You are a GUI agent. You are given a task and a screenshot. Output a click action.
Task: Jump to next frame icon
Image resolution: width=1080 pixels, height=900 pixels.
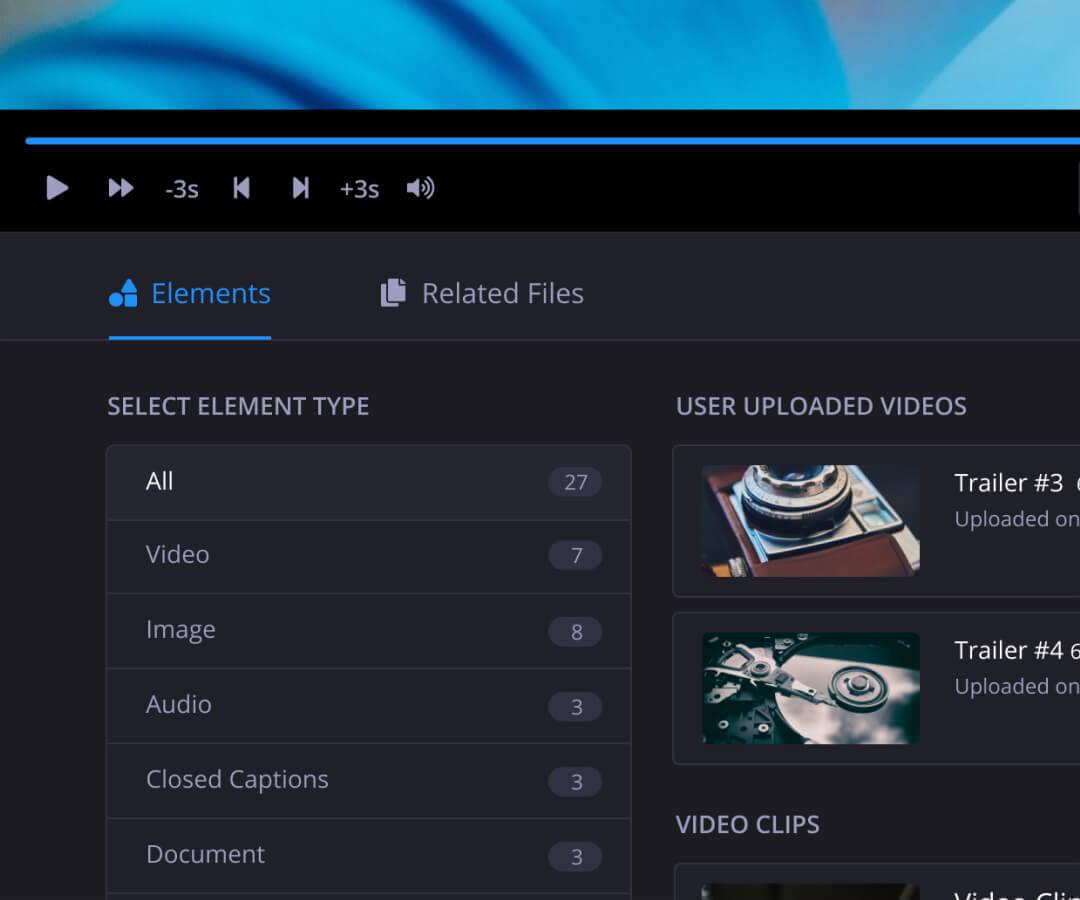point(301,188)
